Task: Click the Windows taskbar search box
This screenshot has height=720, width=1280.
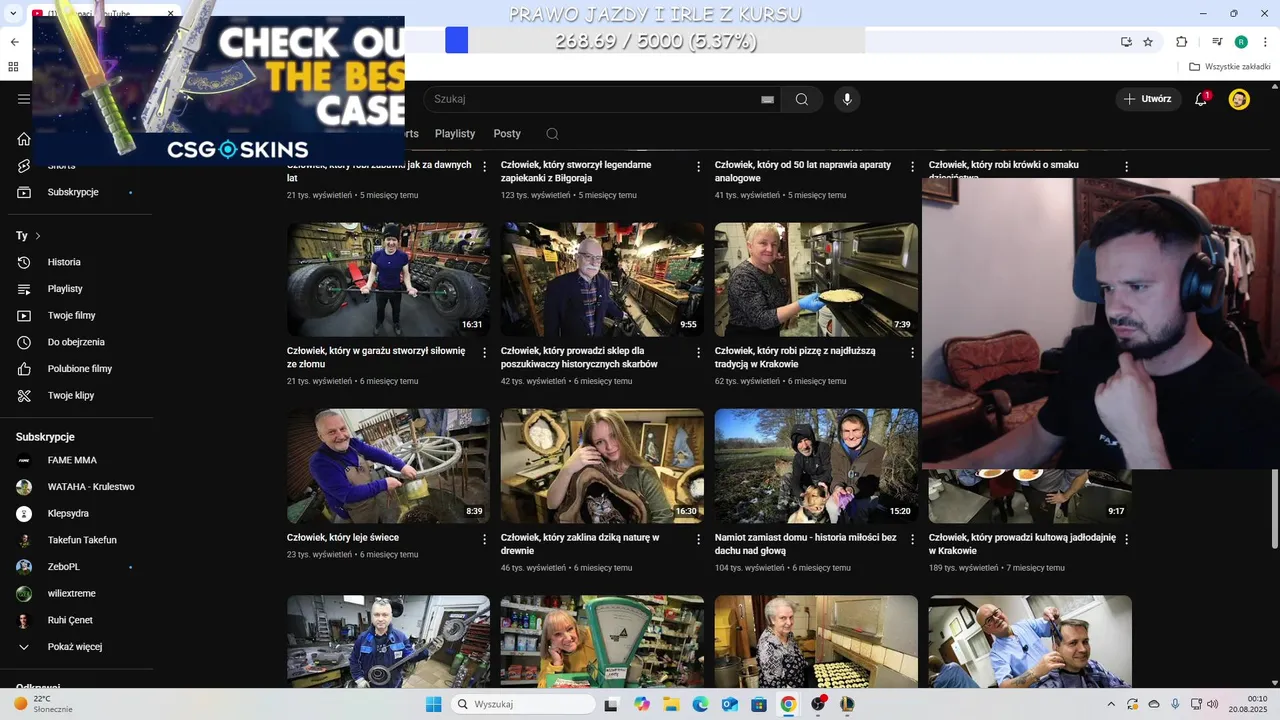Action: (521, 704)
